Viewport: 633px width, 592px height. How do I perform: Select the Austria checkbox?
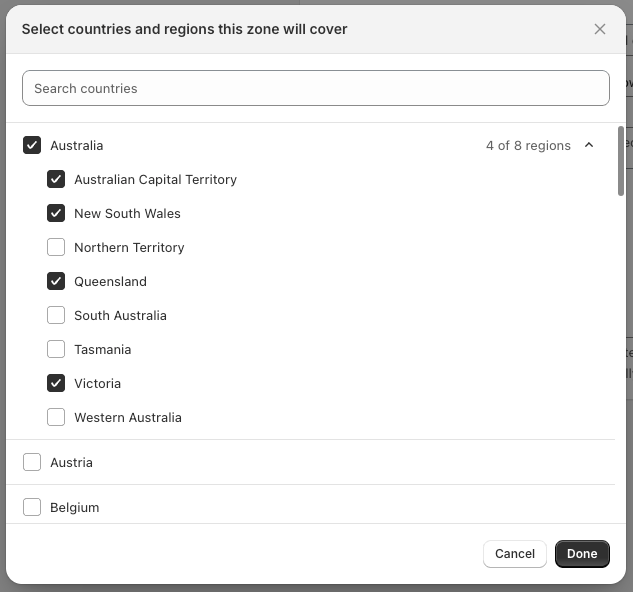32,462
